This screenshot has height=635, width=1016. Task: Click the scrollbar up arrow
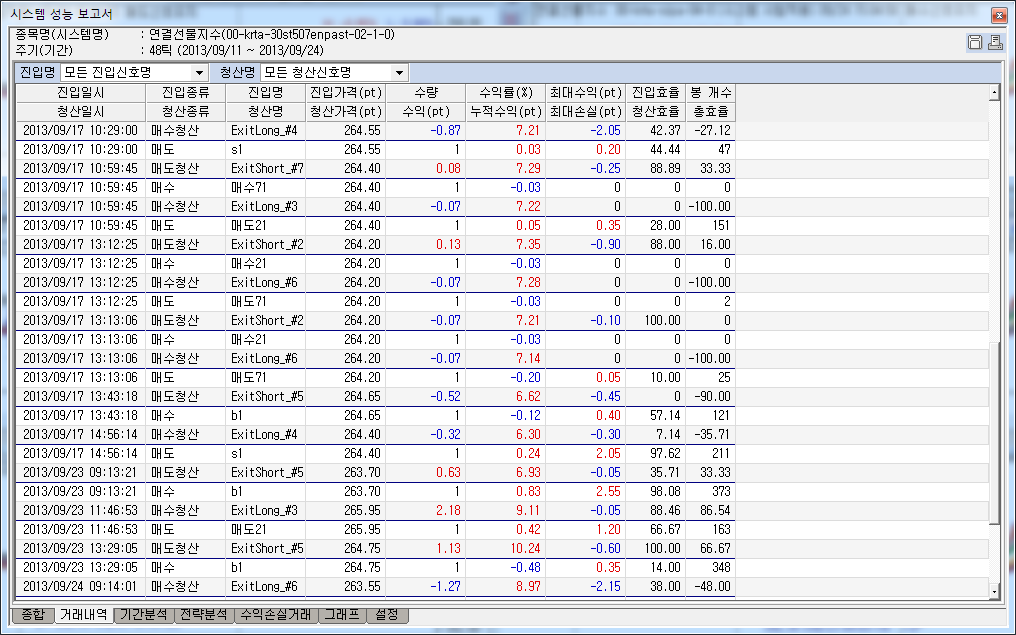(994, 93)
